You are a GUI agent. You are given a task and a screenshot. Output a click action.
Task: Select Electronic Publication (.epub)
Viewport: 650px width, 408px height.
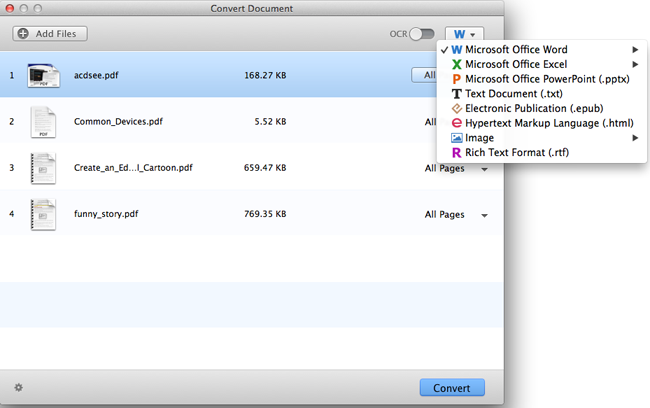pyautogui.click(x=541, y=109)
